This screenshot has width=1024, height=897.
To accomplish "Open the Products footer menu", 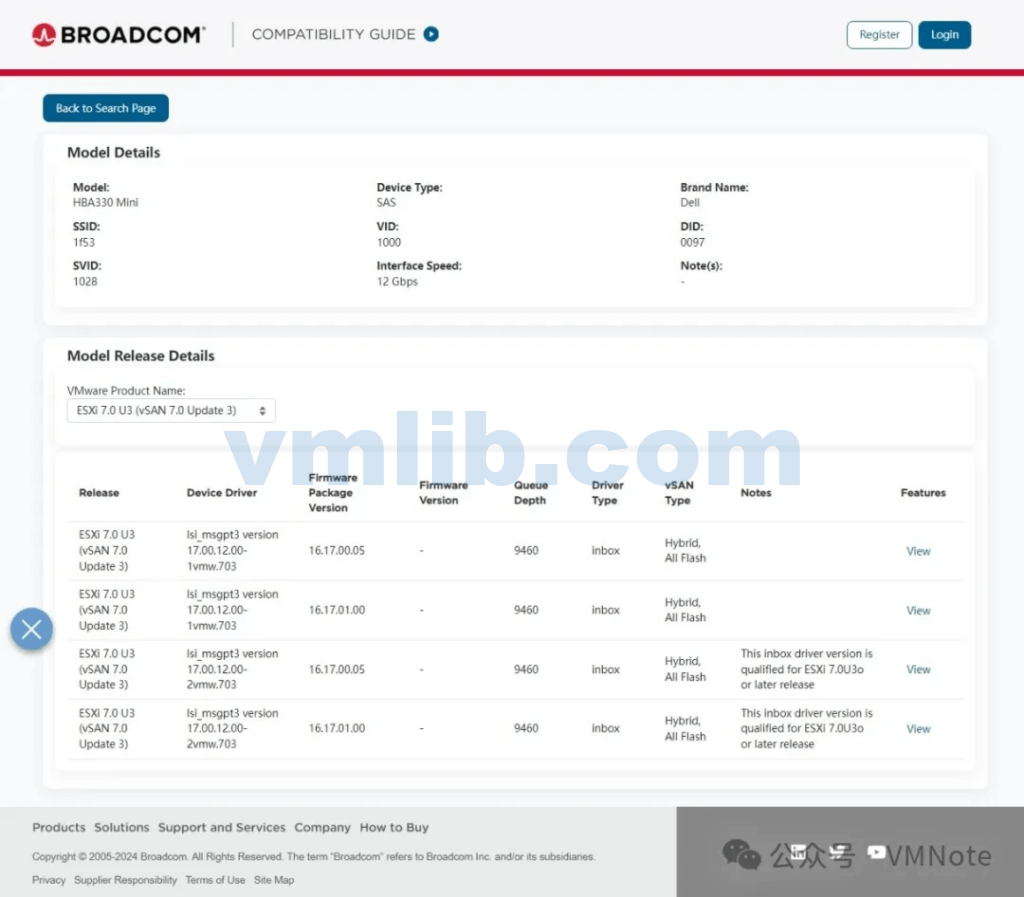I will [59, 828].
